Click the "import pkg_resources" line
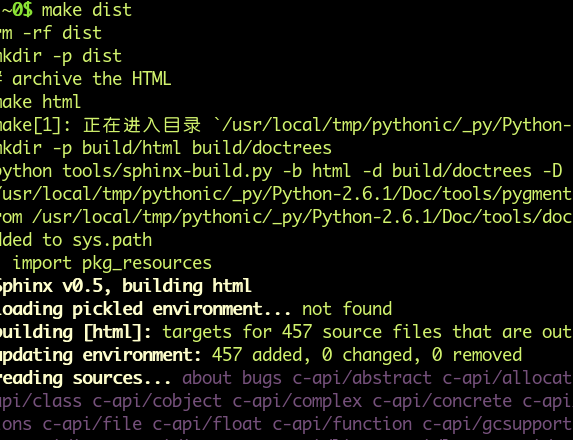This screenshot has height=440, width=573. (x=112, y=263)
